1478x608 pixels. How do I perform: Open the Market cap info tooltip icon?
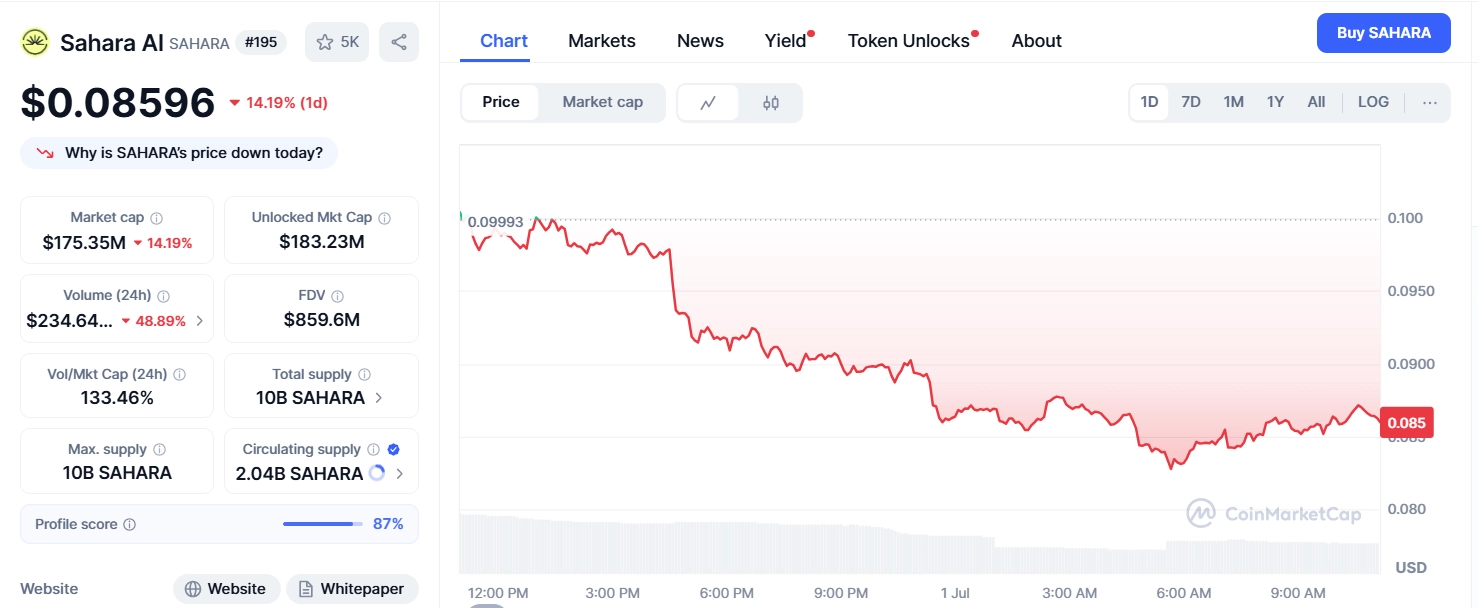(x=156, y=216)
